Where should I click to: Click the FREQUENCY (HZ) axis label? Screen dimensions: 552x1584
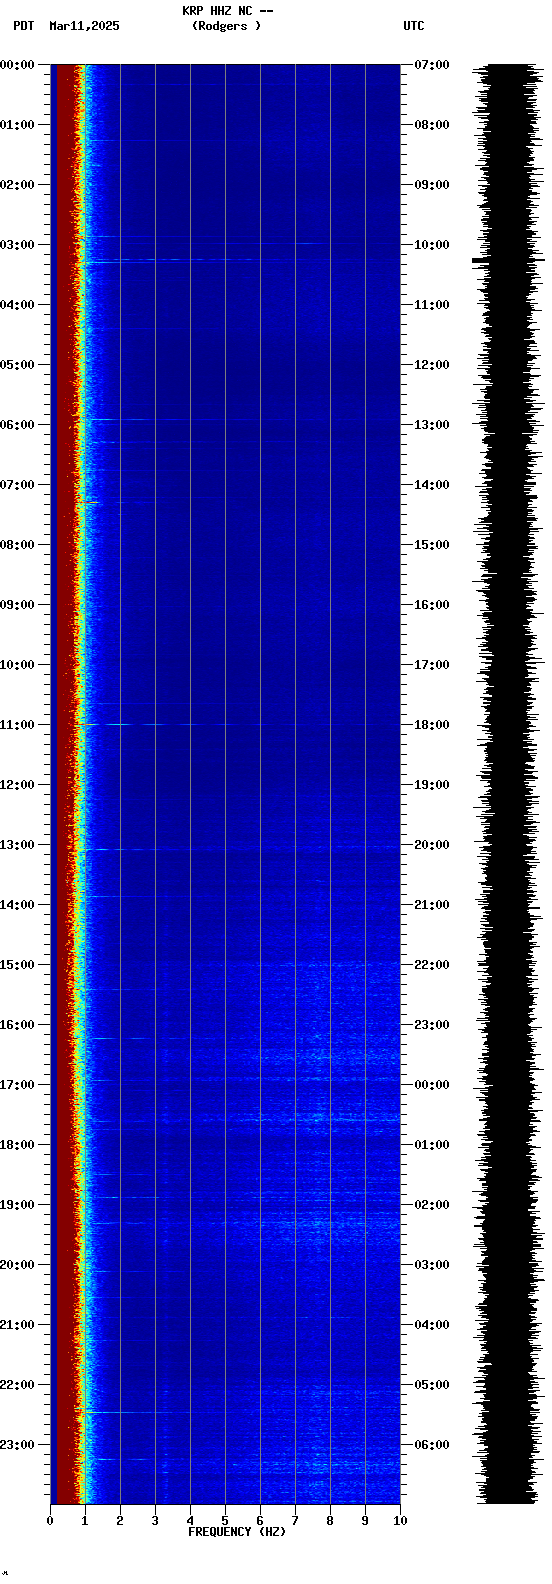237,1532
